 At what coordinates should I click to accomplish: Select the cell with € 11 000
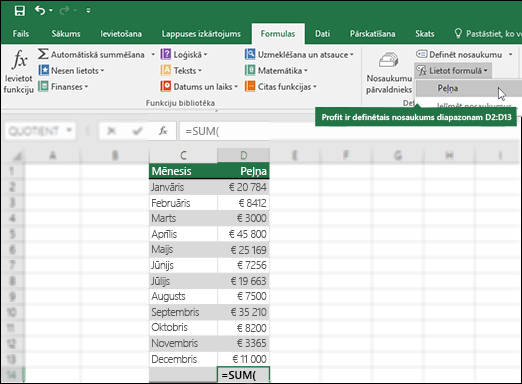point(244,359)
